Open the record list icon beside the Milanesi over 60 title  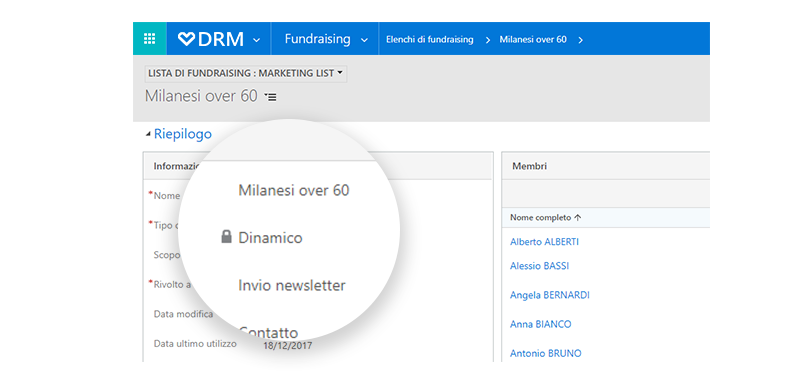[271, 96]
